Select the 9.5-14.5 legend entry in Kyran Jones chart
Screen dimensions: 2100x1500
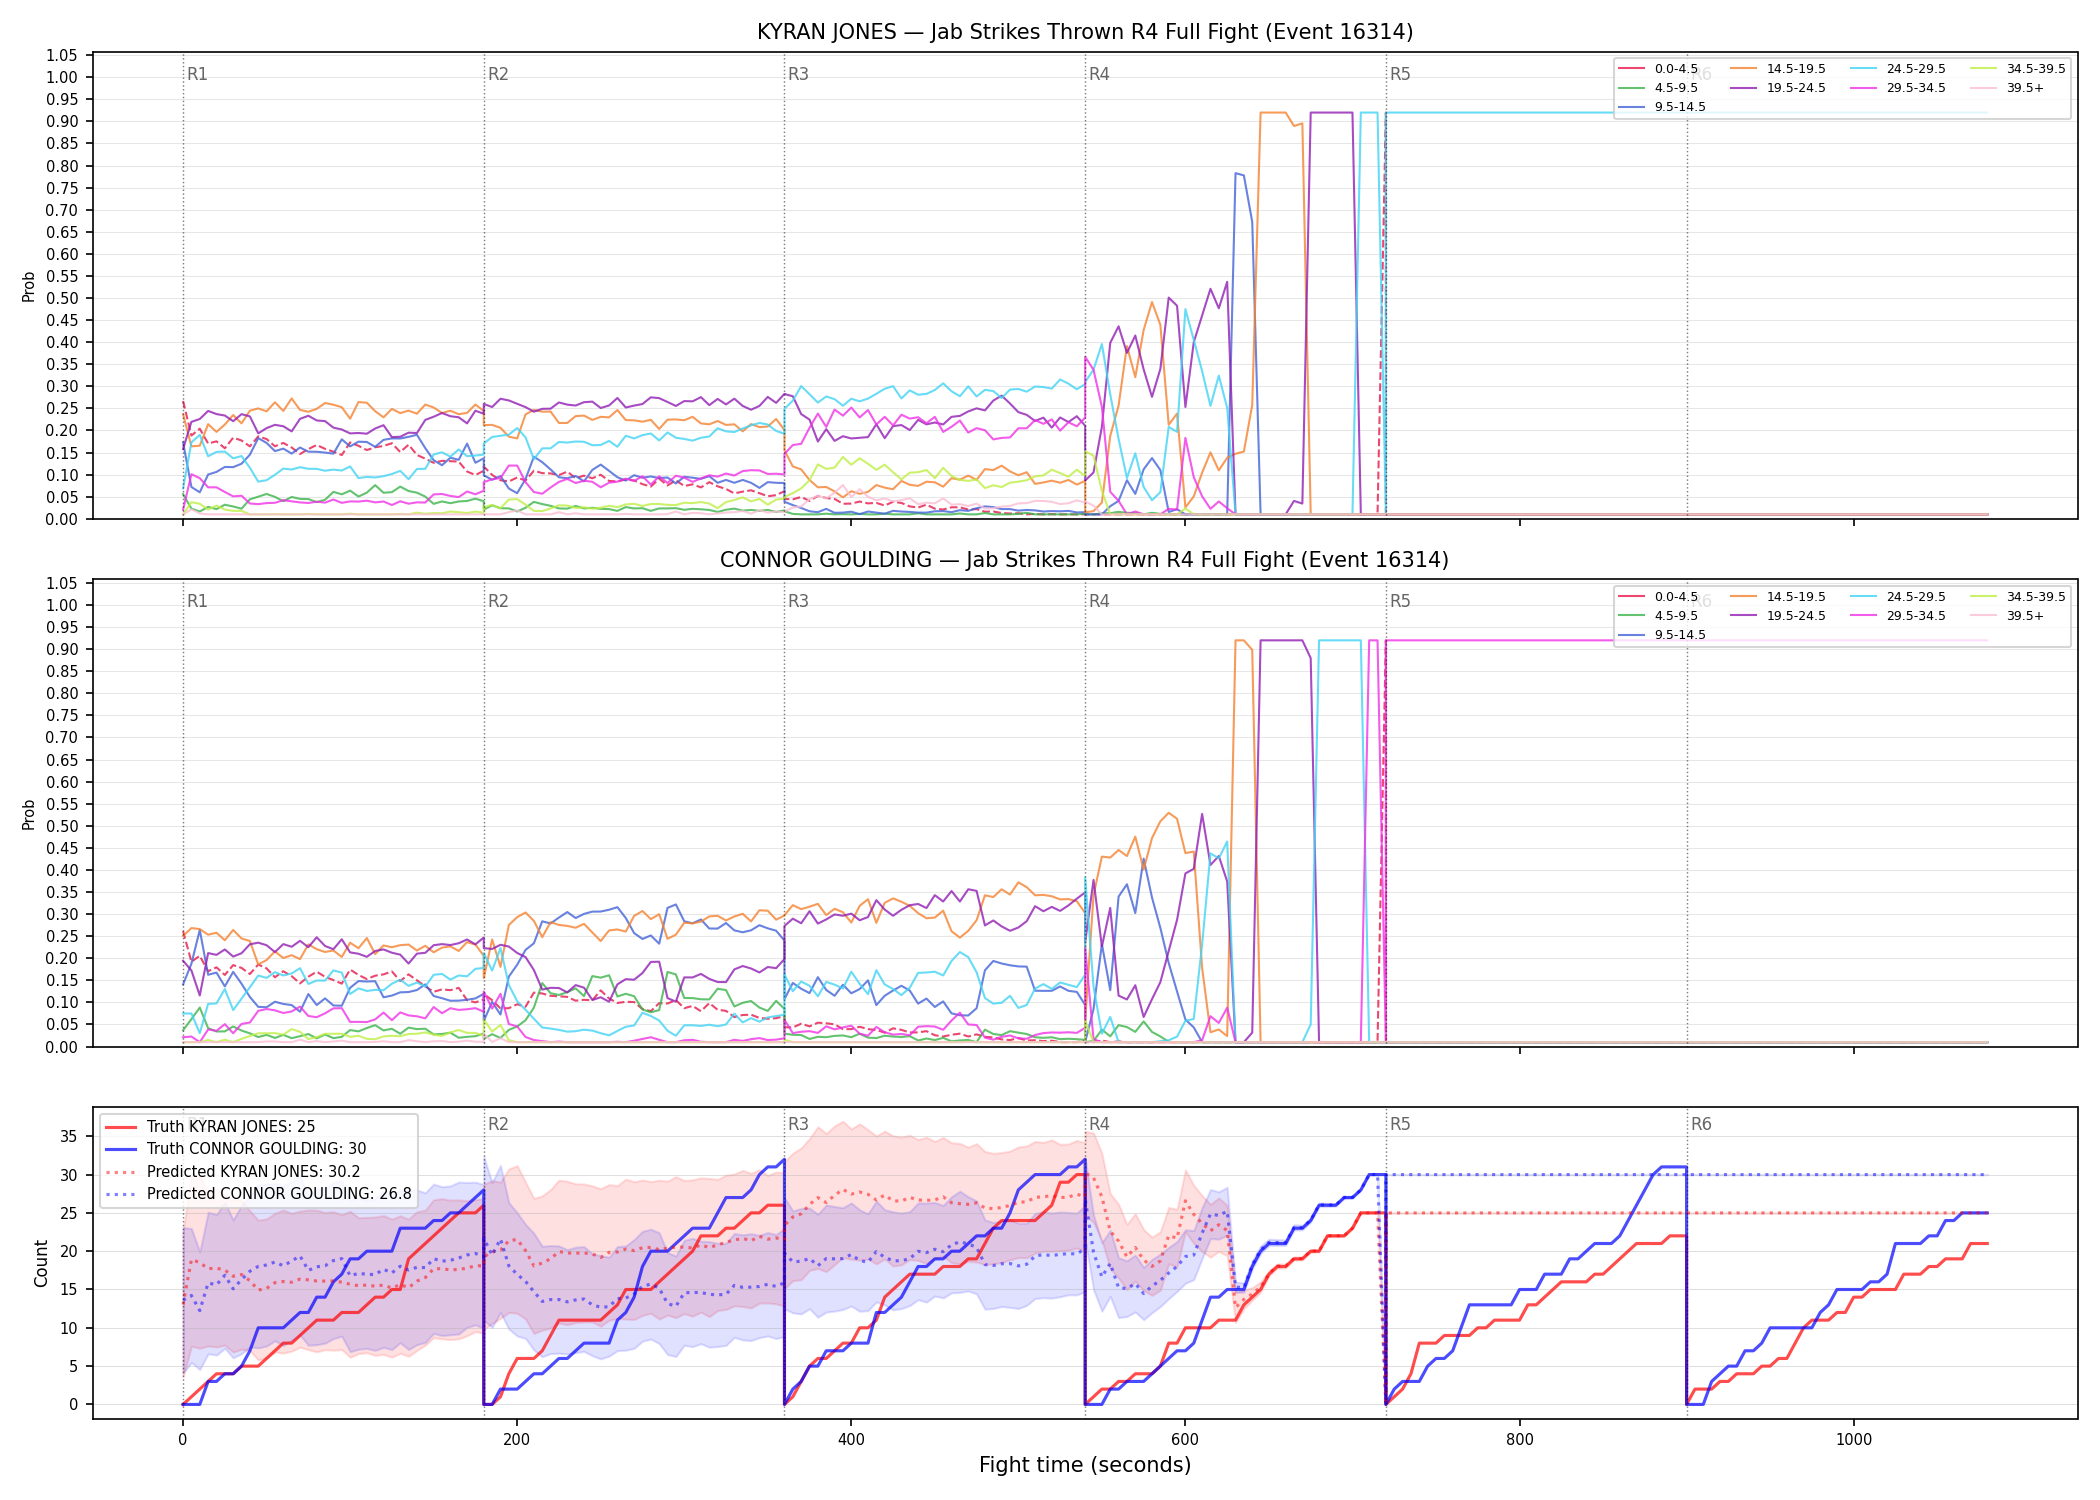coord(1663,107)
